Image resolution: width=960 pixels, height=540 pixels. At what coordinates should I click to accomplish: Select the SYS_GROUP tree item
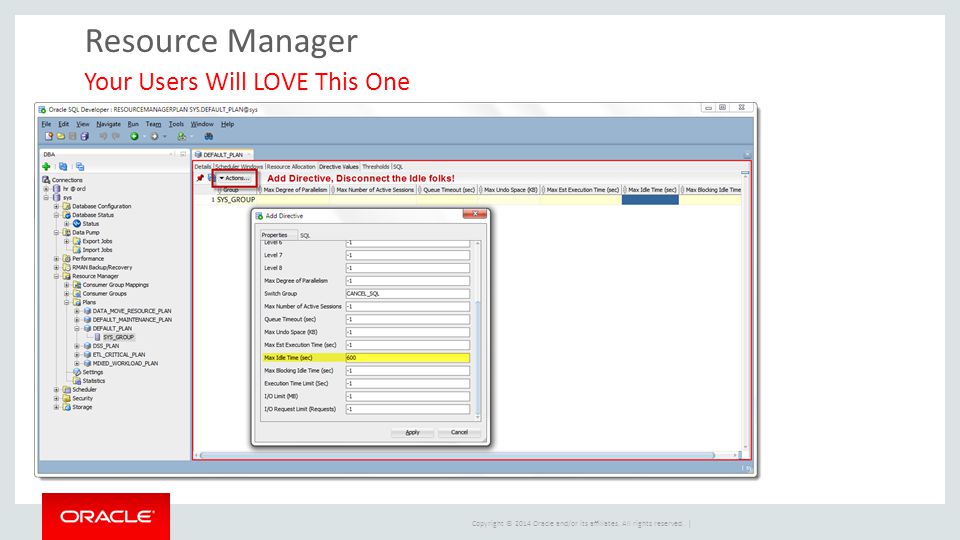[x=118, y=337]
